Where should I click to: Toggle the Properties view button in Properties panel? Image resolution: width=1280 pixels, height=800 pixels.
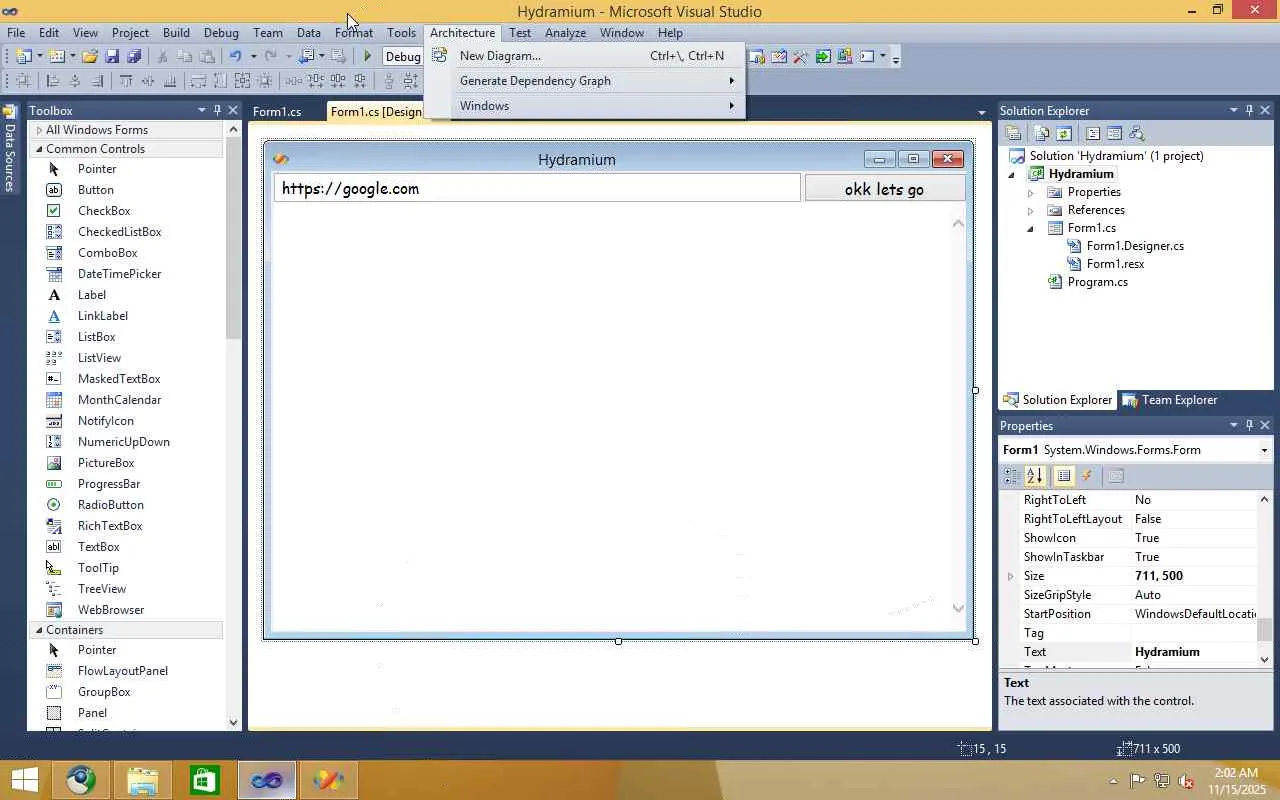point(1064,476)
